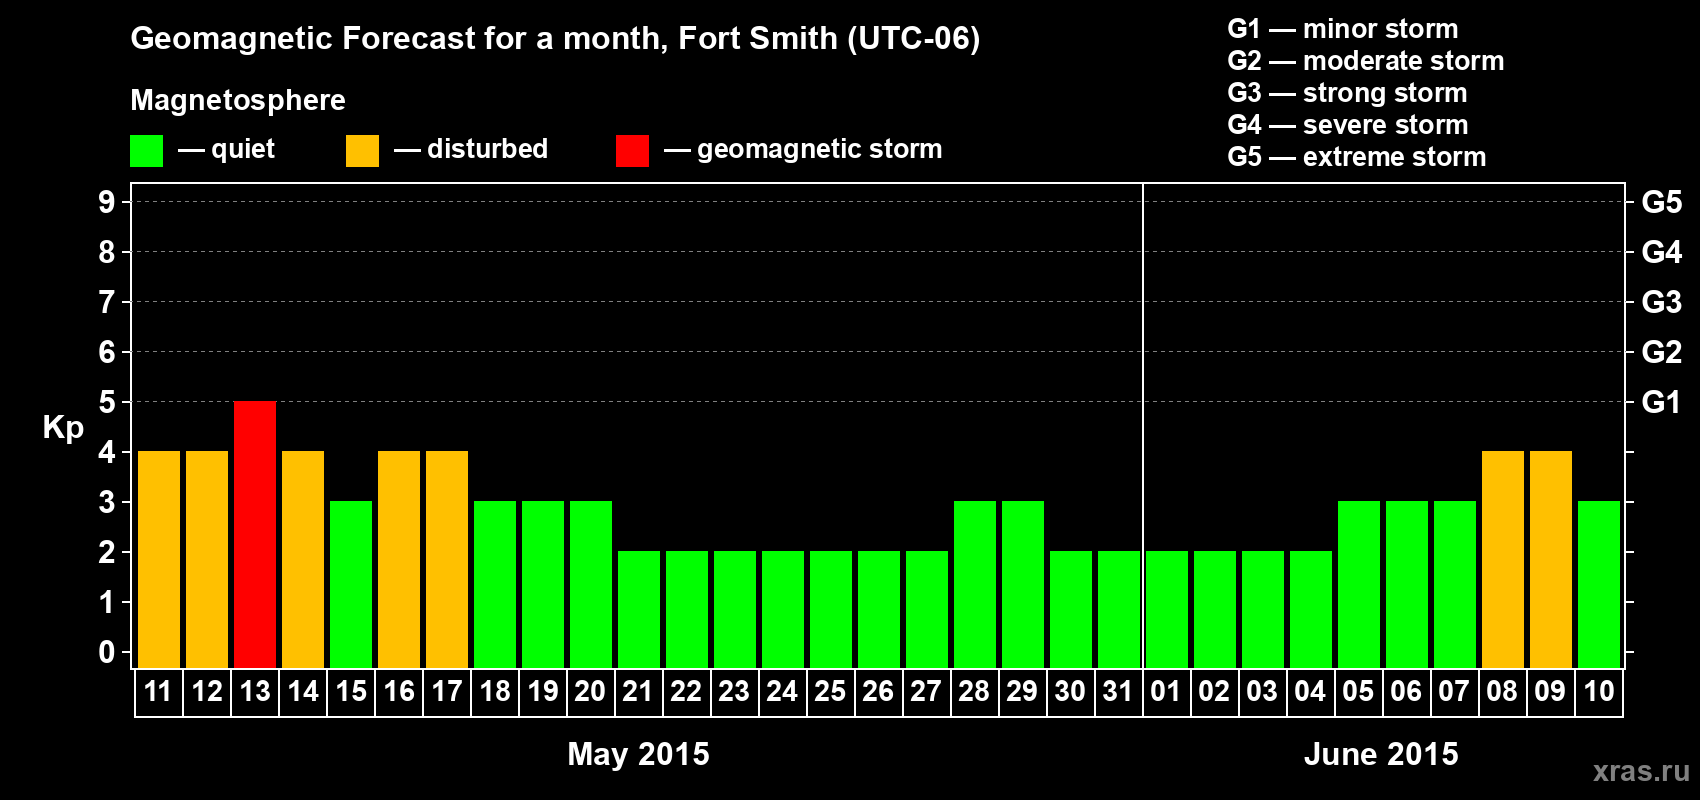Viewport: 1700px width, 800px height.
Task: Click the Kp value 5 axis label
Action: 107,402
